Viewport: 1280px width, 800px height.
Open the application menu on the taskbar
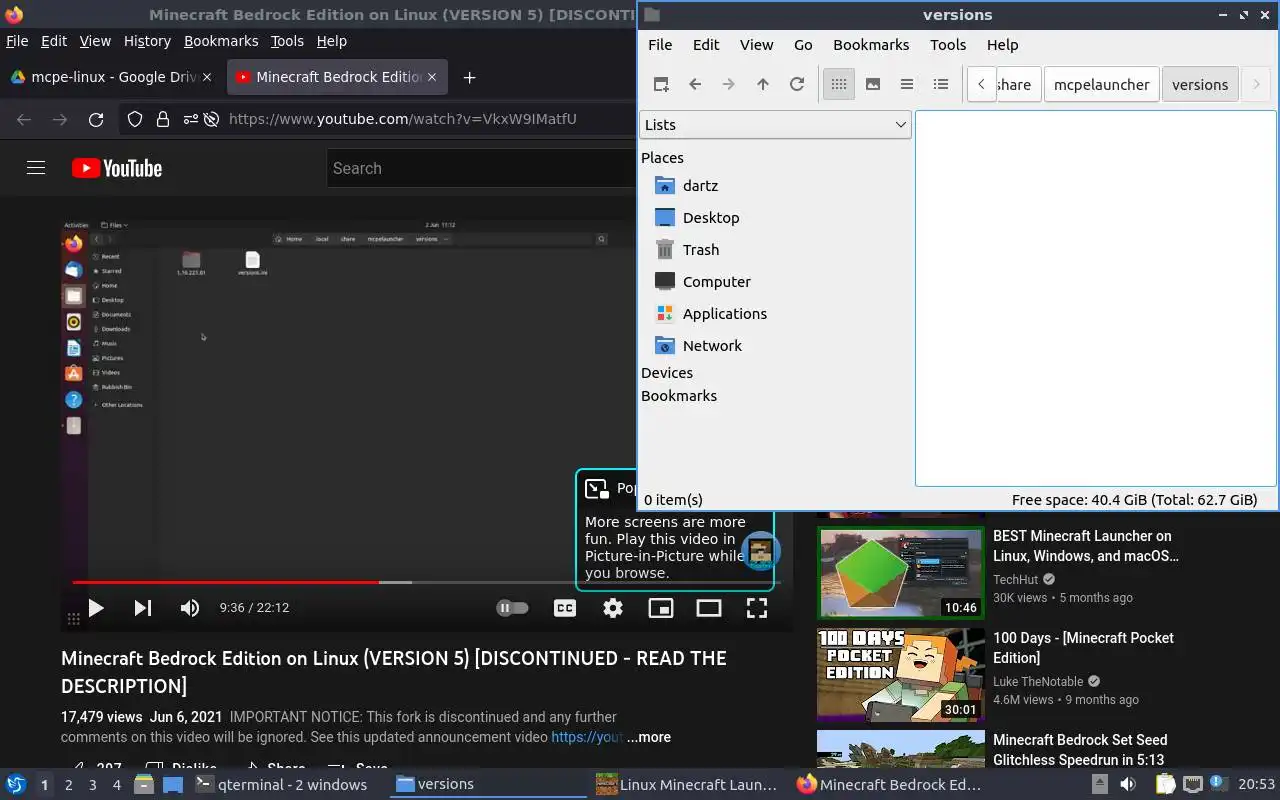coord(16,784)
